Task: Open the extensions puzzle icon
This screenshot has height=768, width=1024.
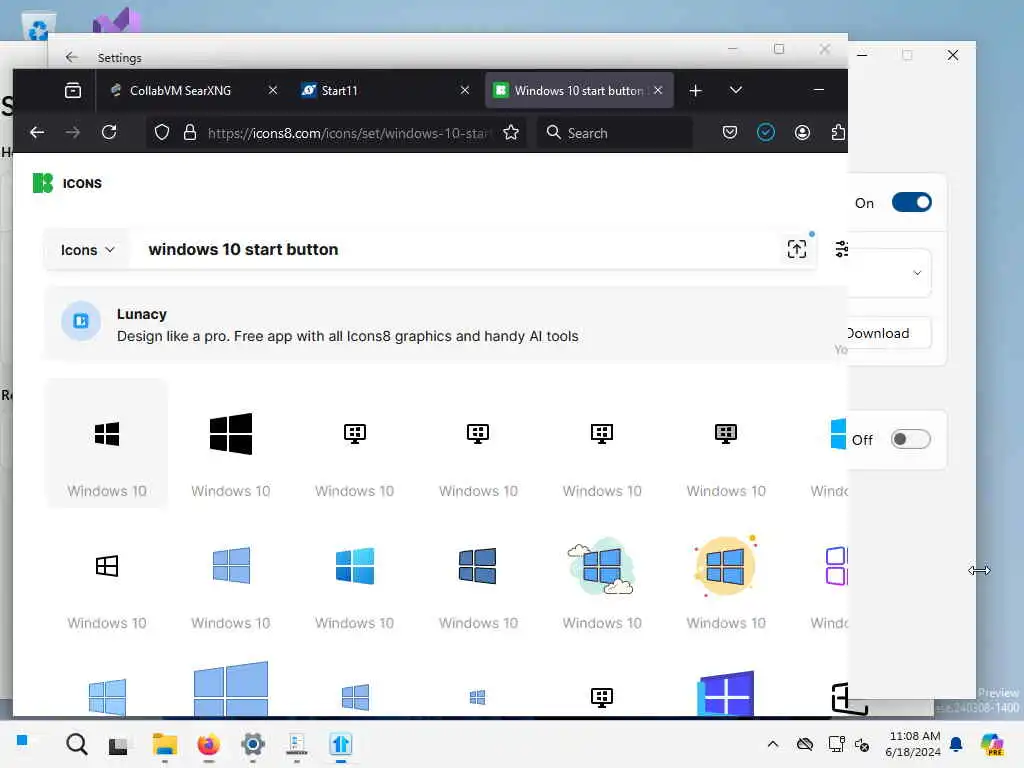Action: (838, 133)
